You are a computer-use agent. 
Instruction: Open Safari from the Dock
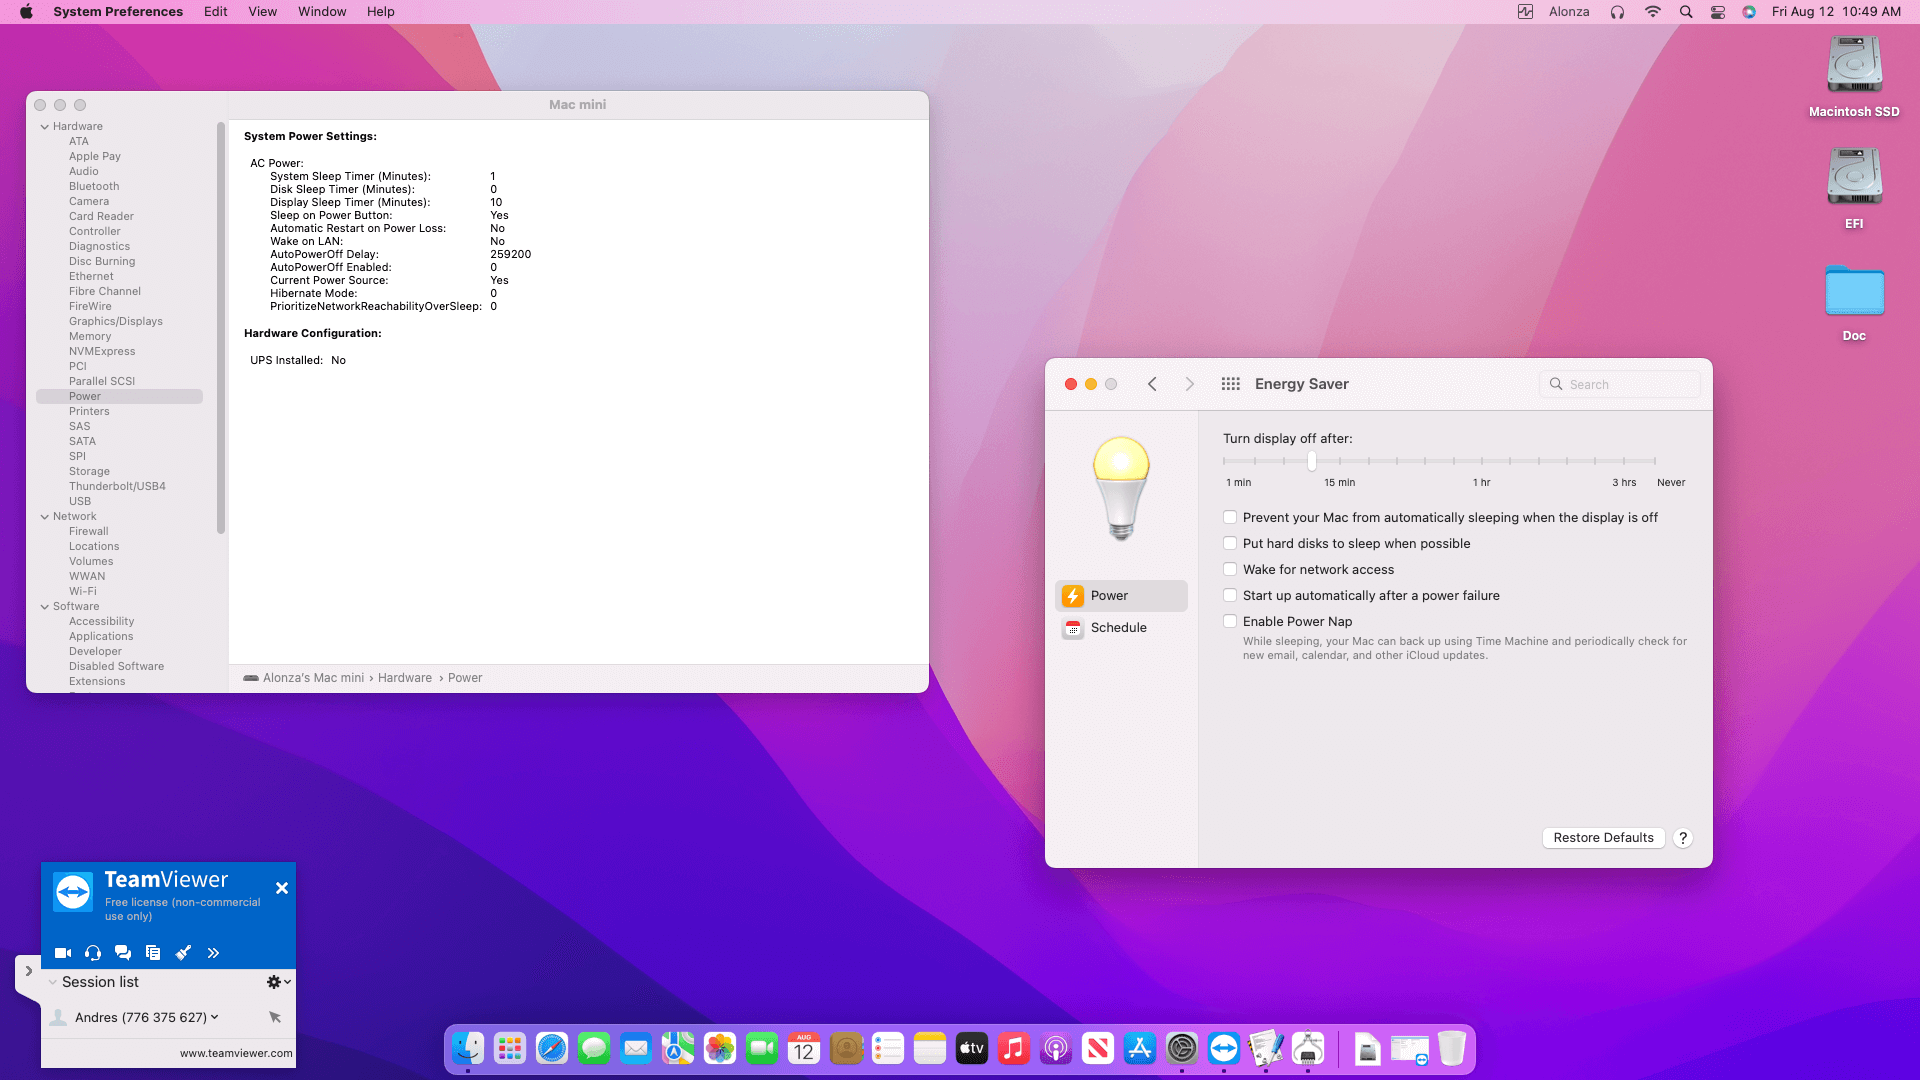551,1048
